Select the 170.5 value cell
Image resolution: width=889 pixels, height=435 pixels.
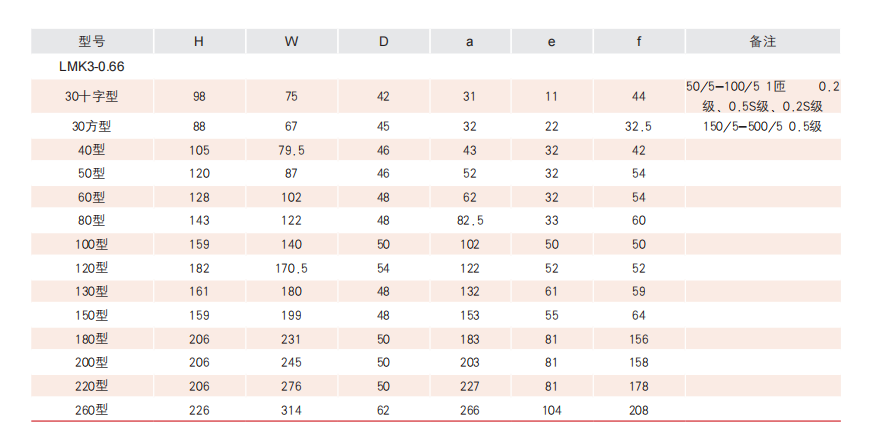pos(291,268)
